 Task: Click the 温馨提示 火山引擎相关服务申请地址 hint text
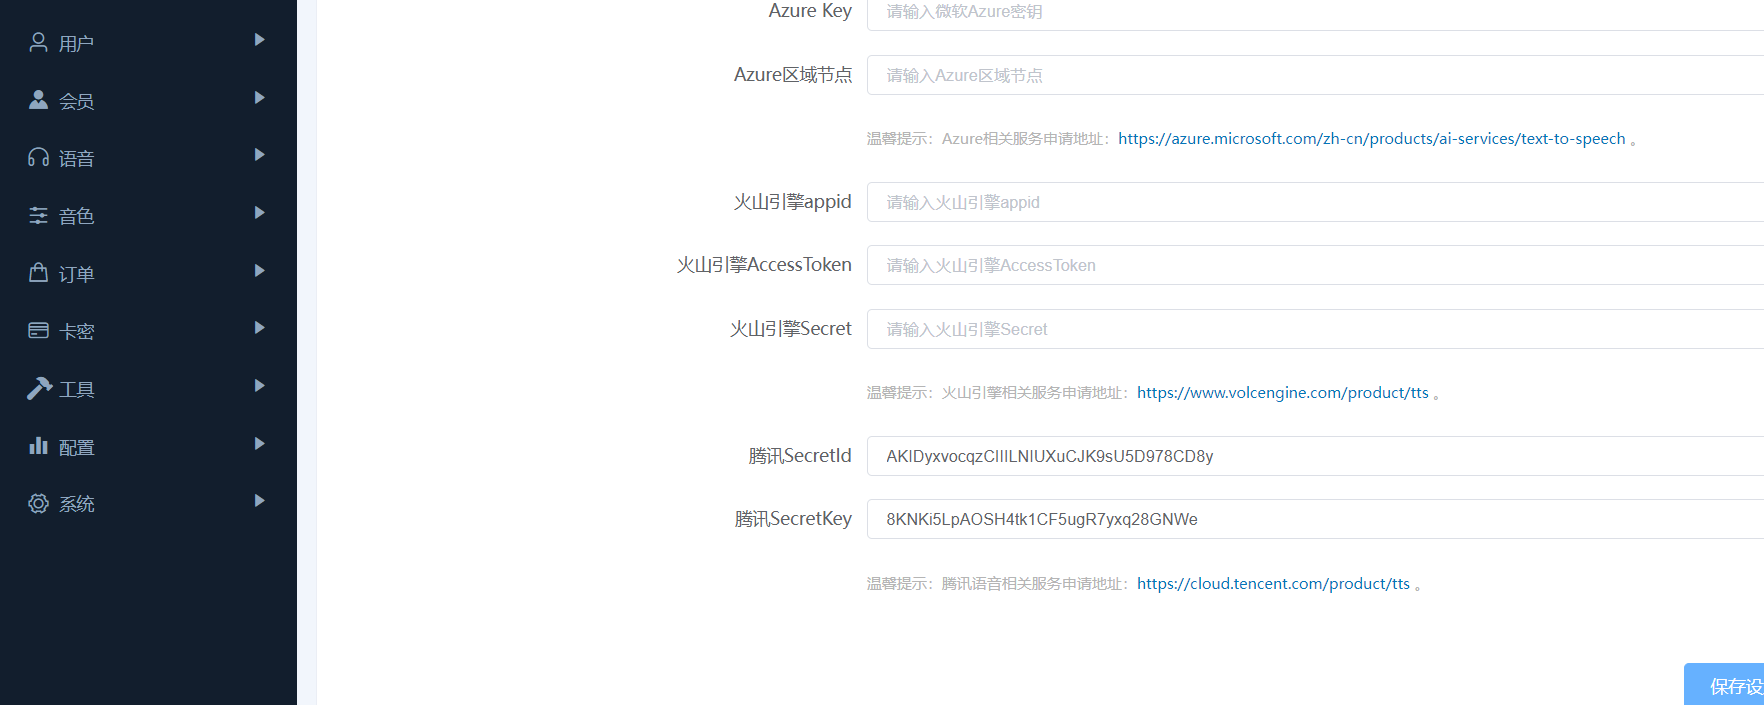coord(998,393)
